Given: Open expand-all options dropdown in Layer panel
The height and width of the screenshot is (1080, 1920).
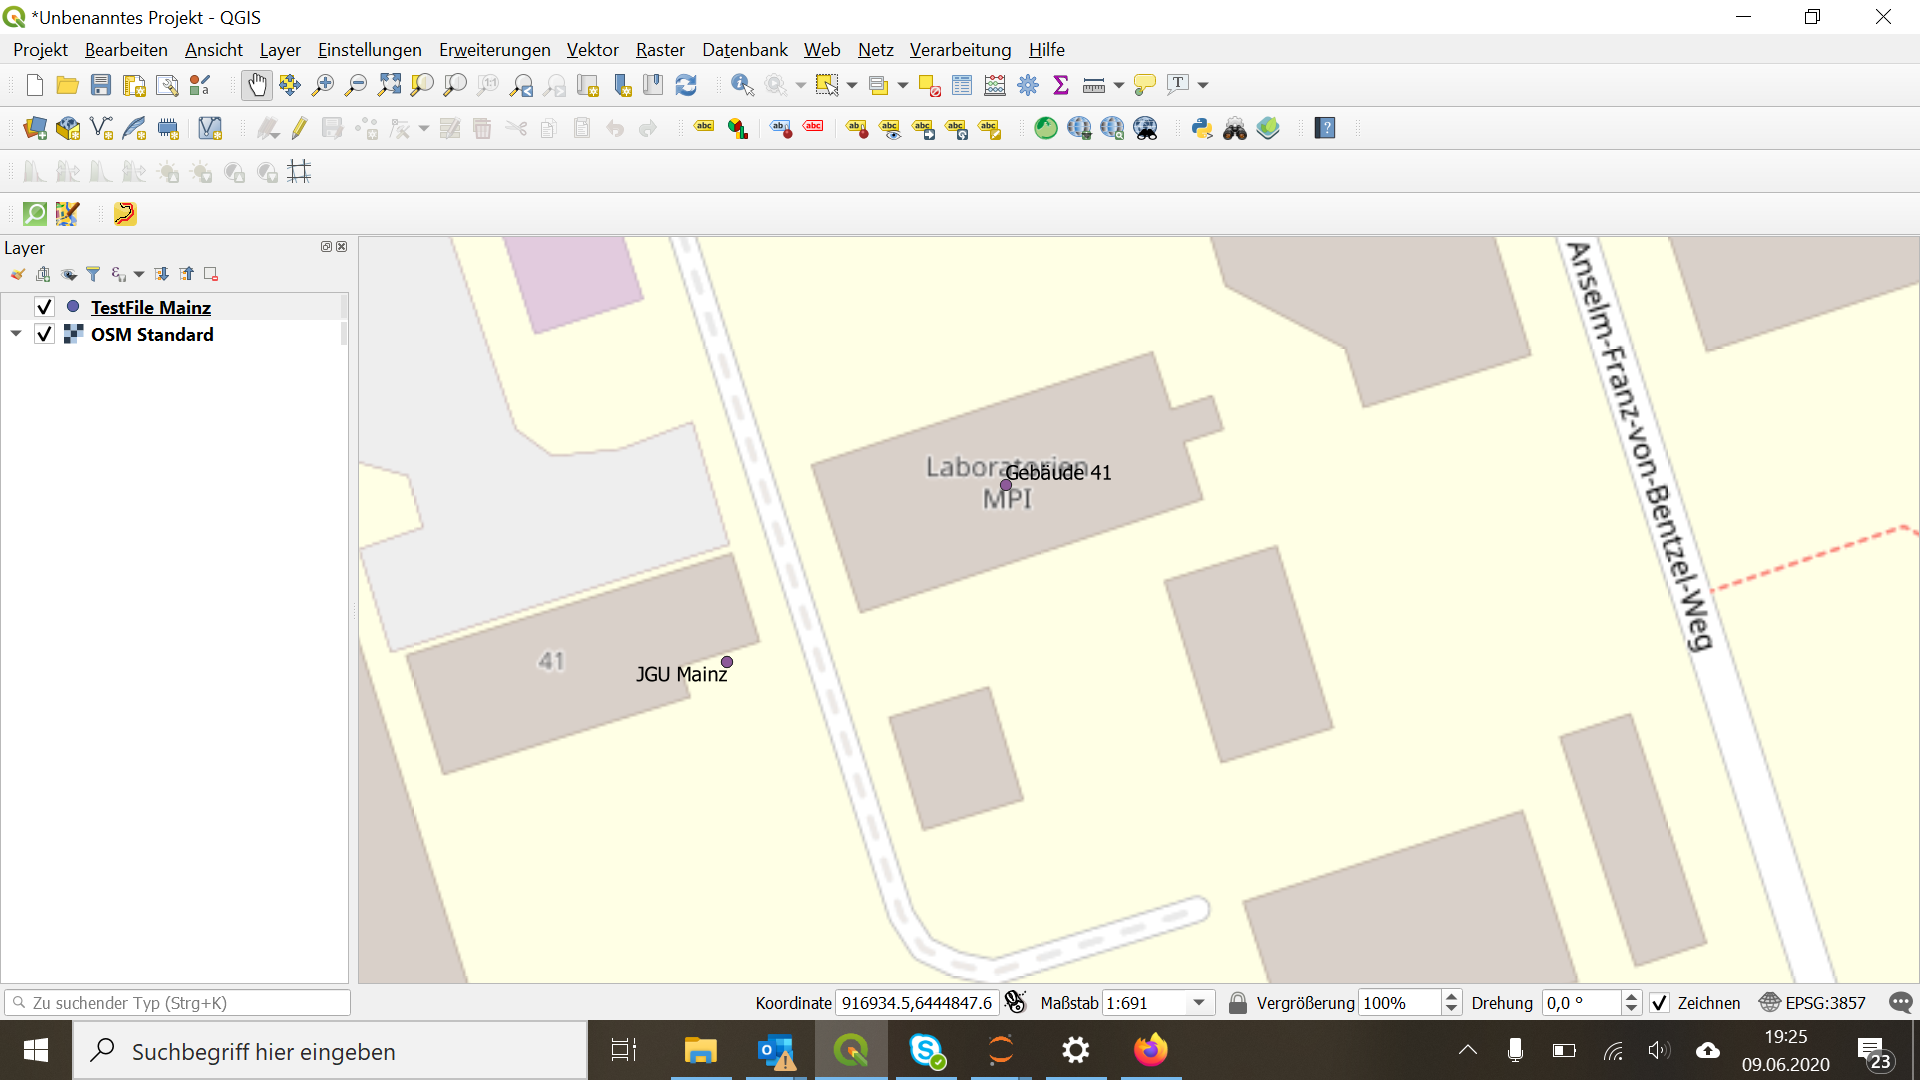Looking at the screenshot, I should point(139,274).
